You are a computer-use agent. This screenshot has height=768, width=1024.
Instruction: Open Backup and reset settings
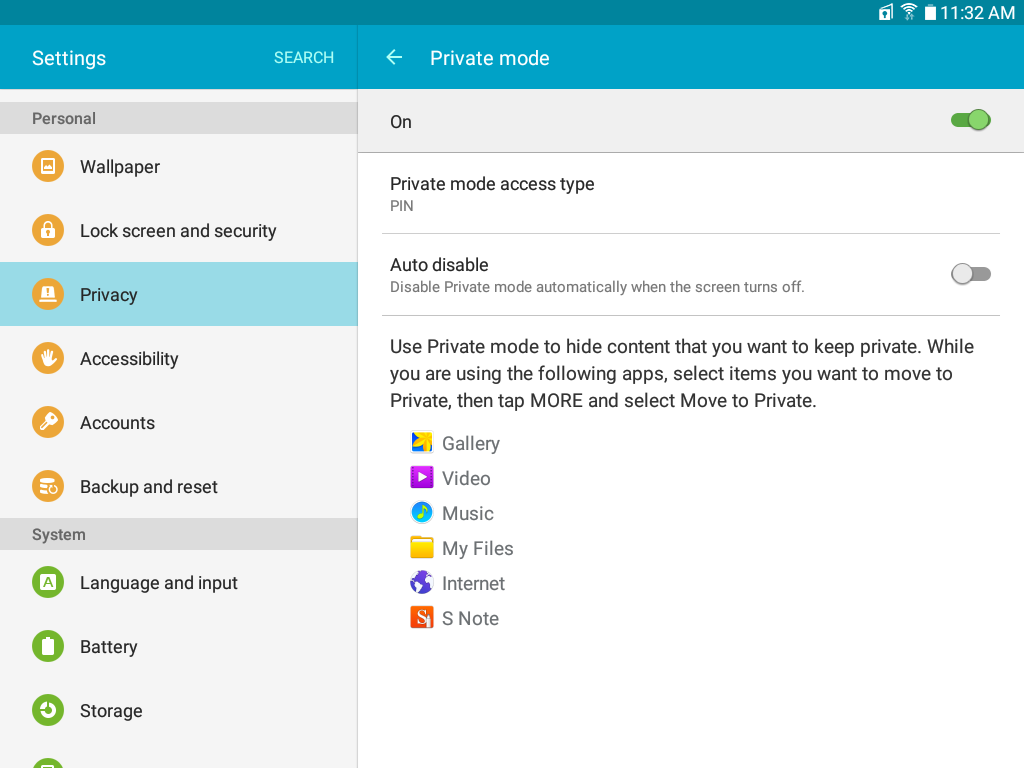tap(179, 486)
